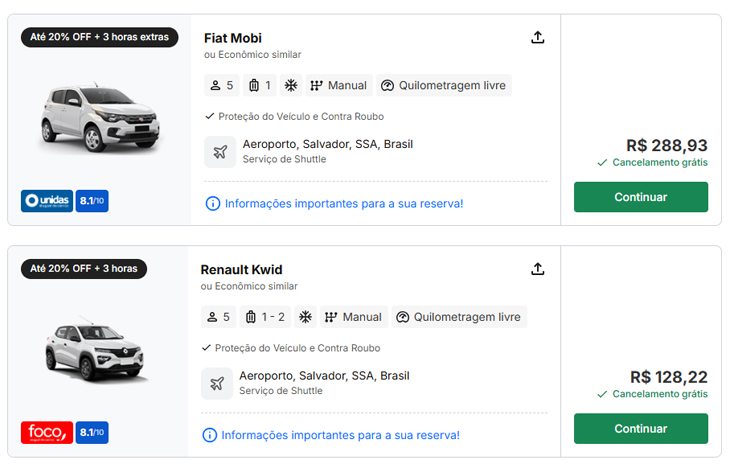Click the Renault Kwid car image

[95, 349]
